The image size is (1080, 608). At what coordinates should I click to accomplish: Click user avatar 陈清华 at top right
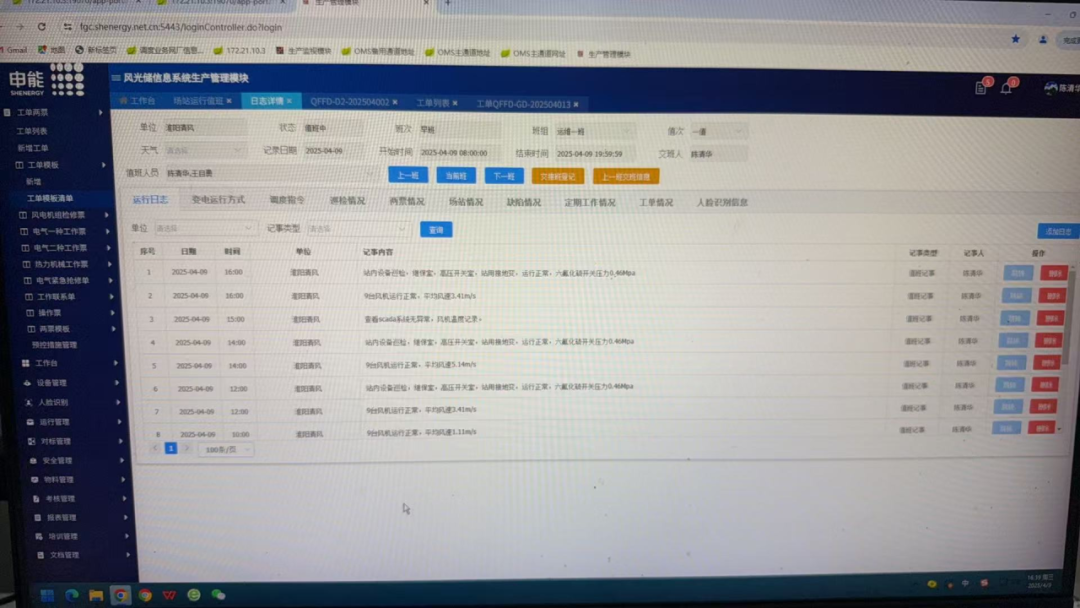(x=1054, y=88)
